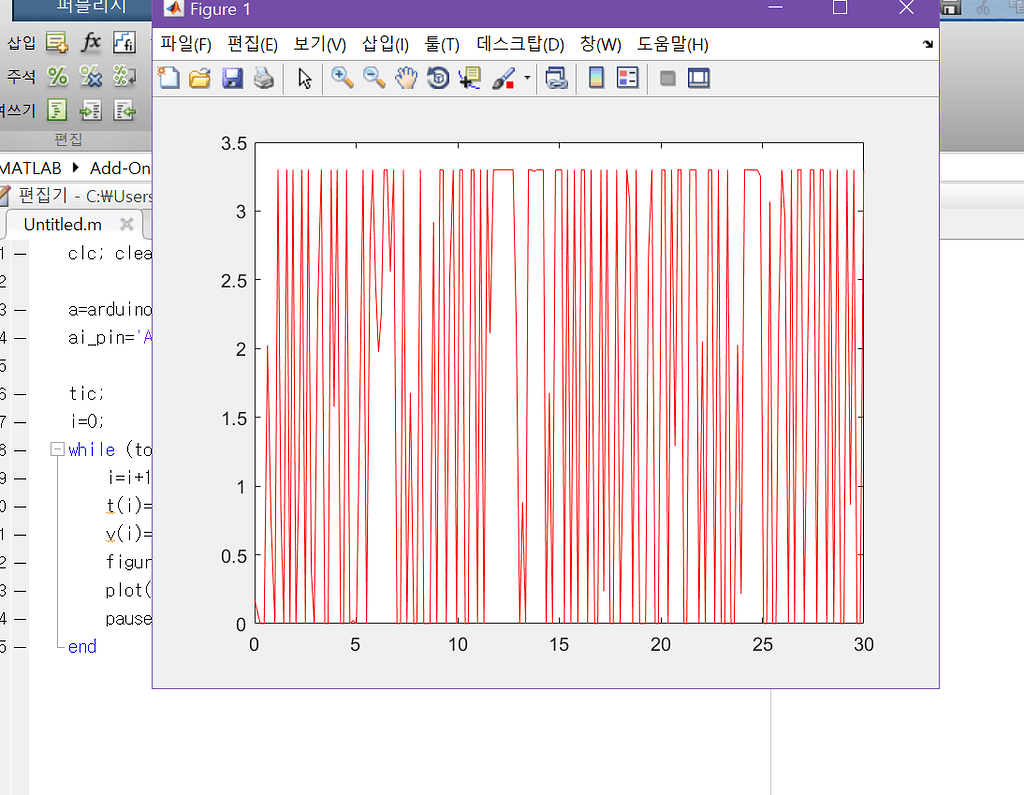
Task: Select the Zoom In tool
Action: click(342, 78)
